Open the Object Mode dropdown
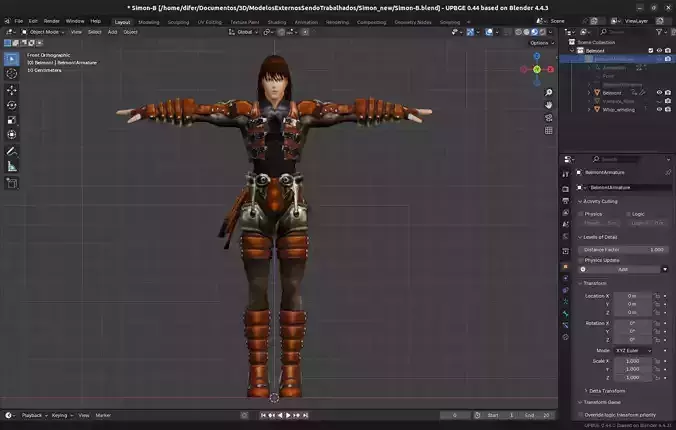Image resolution: width=676 pixels, height=430 pixels. [43, 32]
